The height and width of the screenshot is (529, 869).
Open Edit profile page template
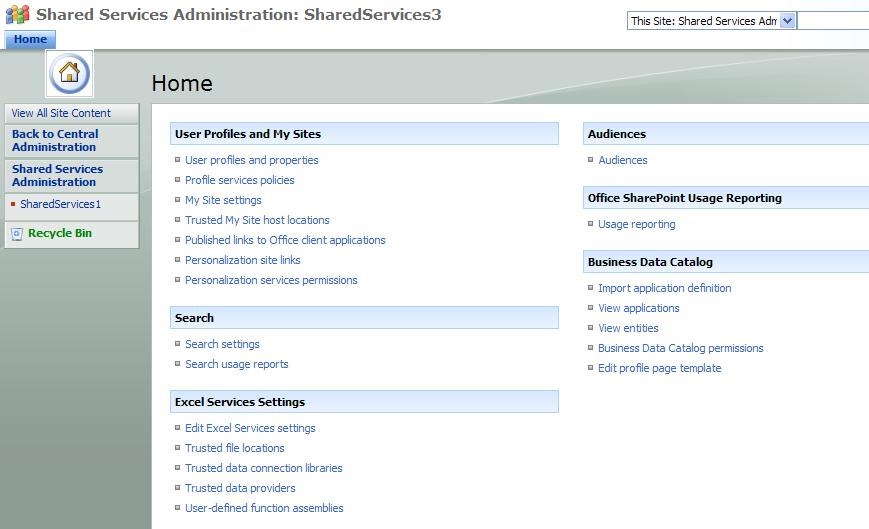click(x=660, y=368)
